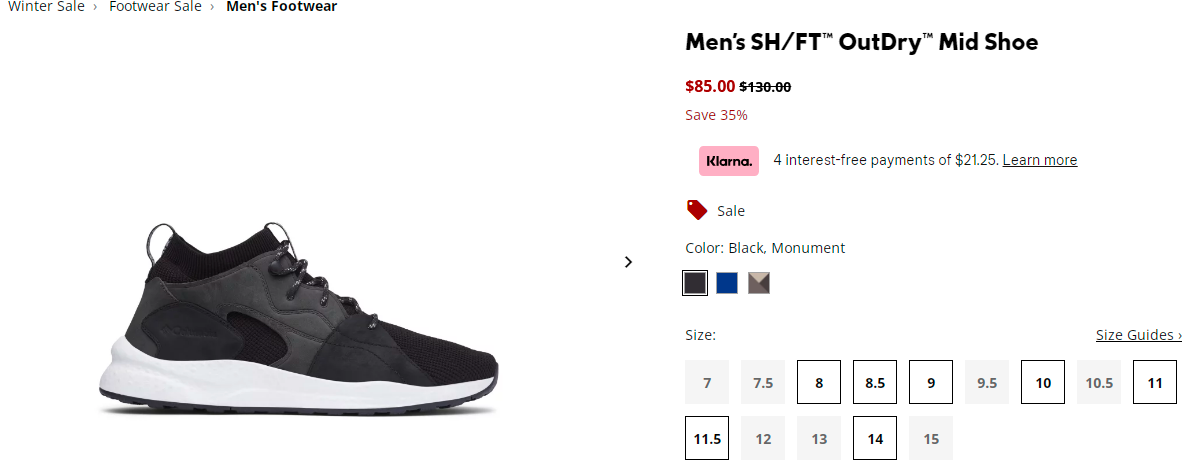Screen dimensions: 1196x463
Task: Select shoe size 8
Action: click(x=819, y=382)
